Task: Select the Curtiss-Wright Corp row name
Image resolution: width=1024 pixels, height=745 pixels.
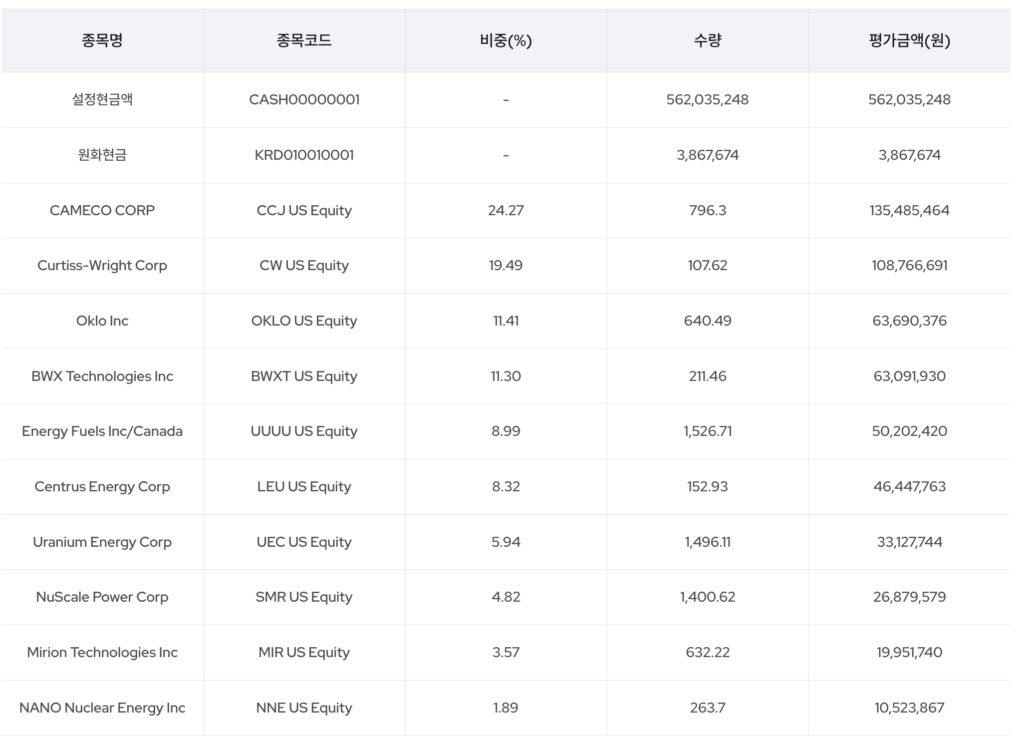Action: (x=102, y=266)
